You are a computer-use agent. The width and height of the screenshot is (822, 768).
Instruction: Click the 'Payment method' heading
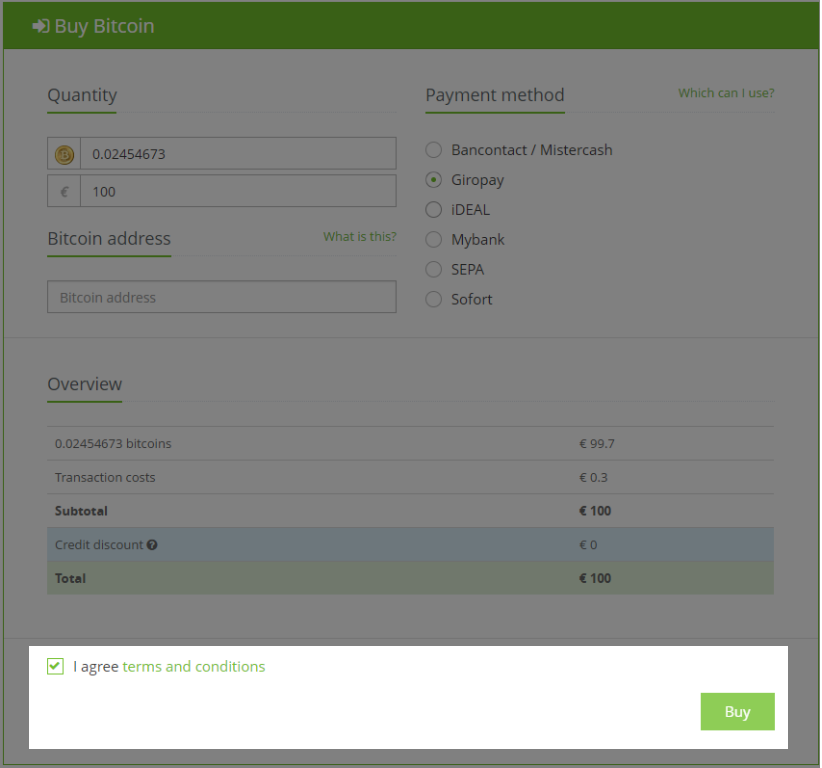click(495, 95)
